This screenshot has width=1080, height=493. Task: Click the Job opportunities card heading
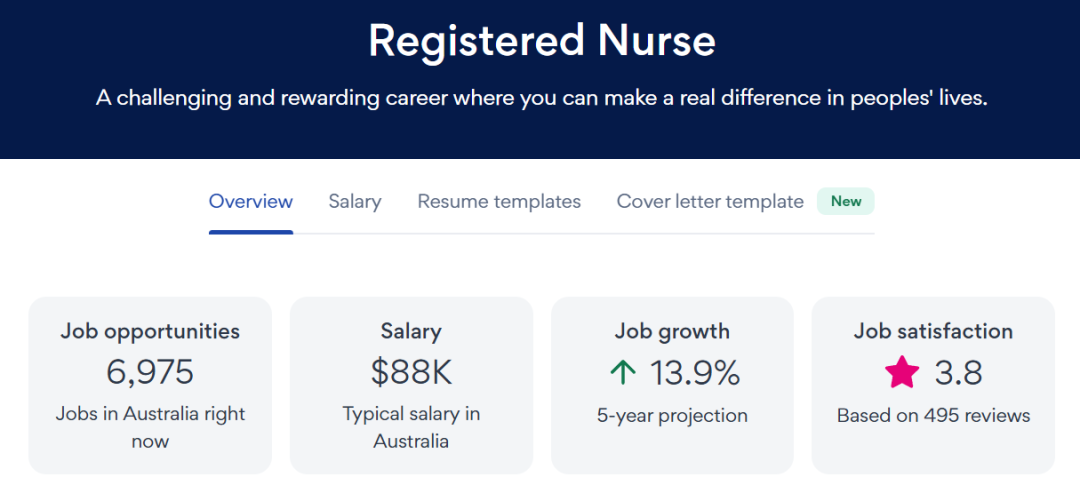pos(150,331)
